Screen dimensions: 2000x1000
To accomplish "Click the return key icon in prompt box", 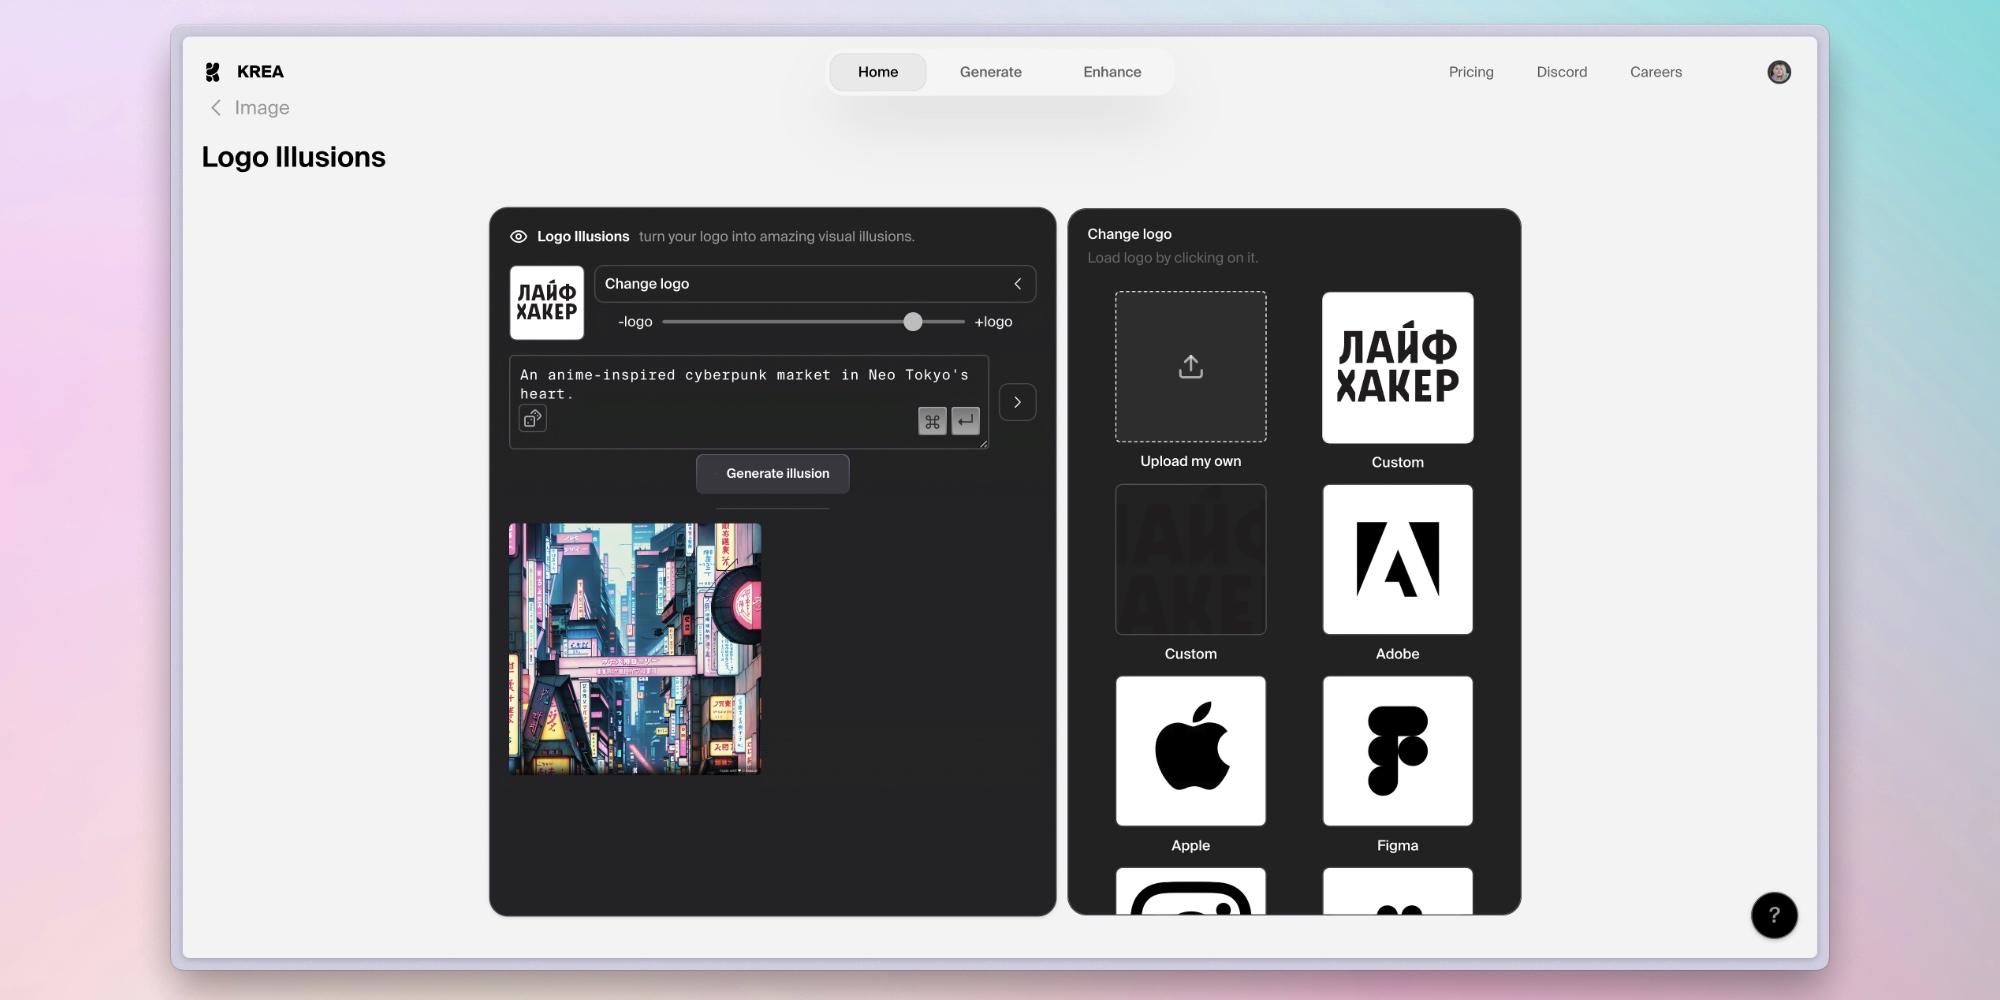I will [x=965, y=421].
